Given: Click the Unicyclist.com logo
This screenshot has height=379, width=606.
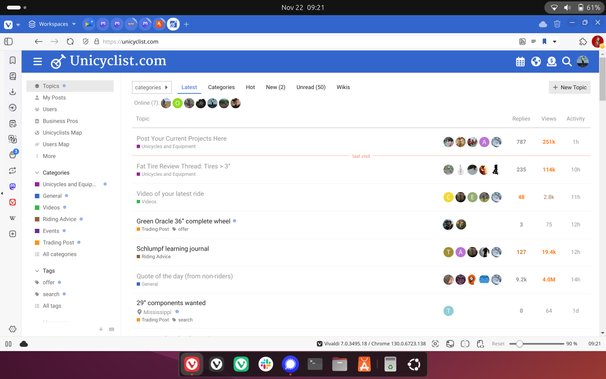Looking at the screenshot, I should pyautogui.click(x=108, y=61).
